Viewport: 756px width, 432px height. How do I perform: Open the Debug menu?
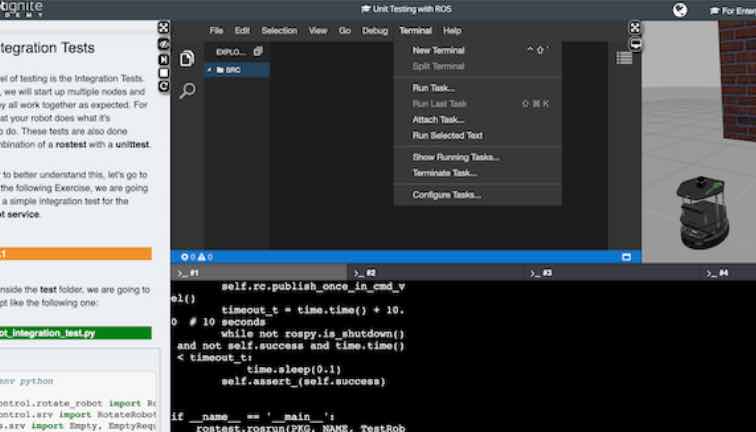pos(375,30)
